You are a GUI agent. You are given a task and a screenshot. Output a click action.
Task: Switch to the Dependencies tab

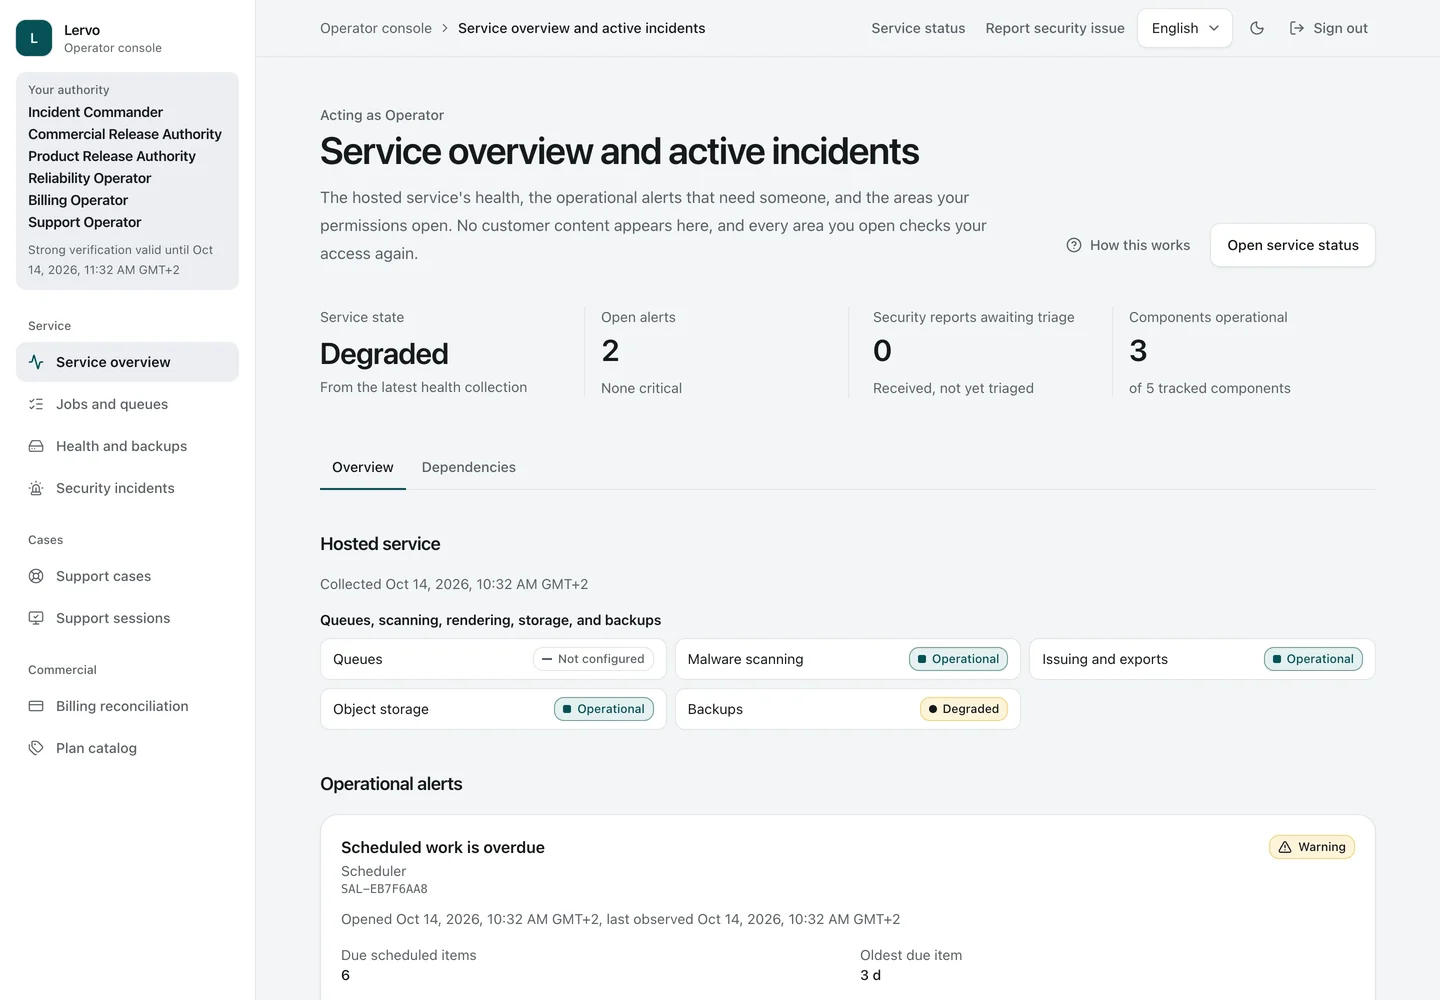(x=469, y=467)
